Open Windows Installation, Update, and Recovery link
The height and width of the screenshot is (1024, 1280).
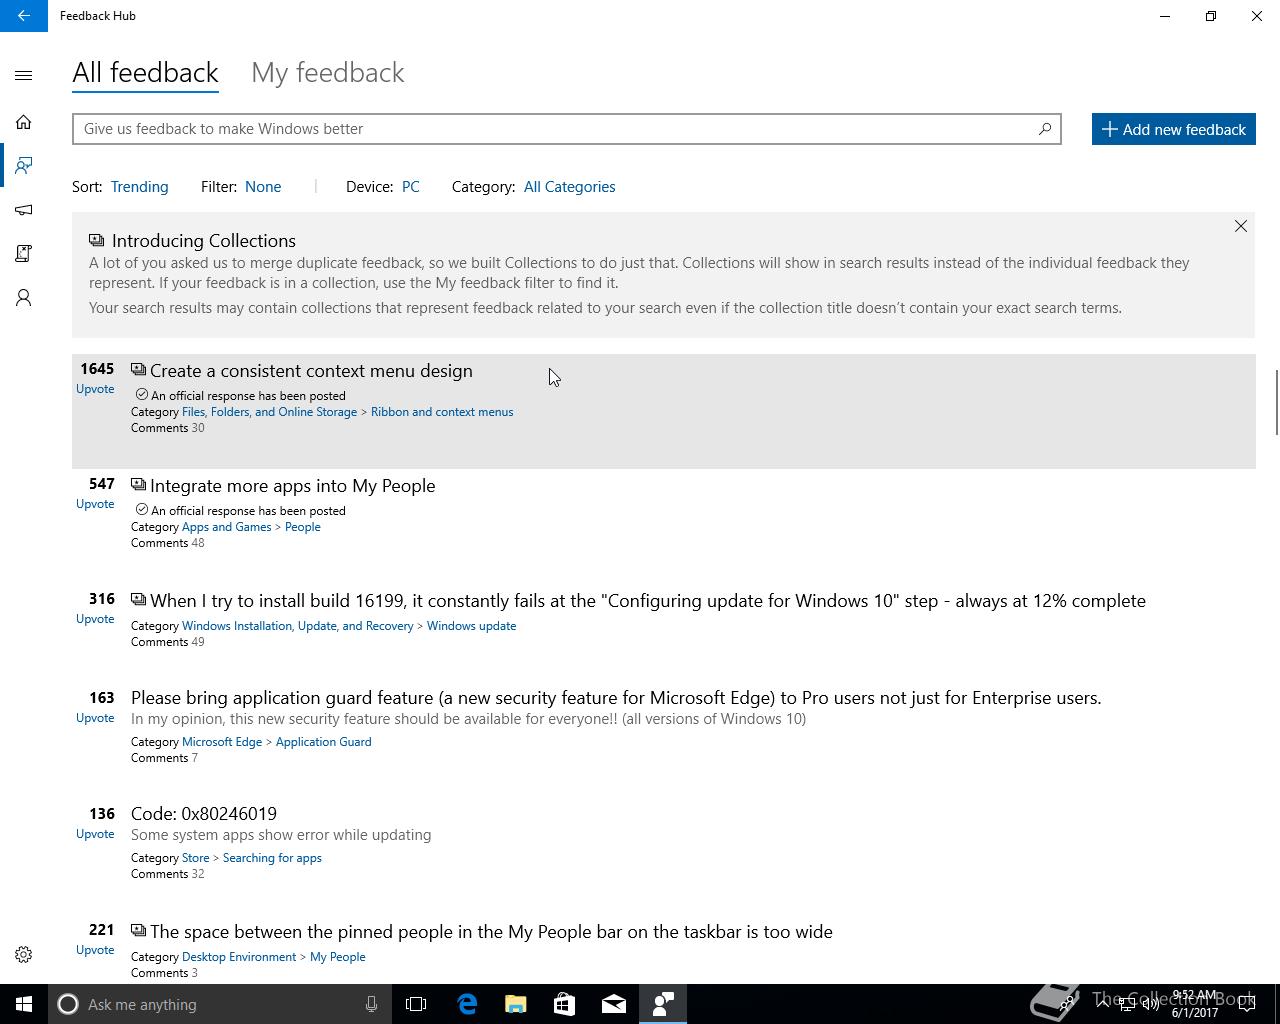click(297, 626)
